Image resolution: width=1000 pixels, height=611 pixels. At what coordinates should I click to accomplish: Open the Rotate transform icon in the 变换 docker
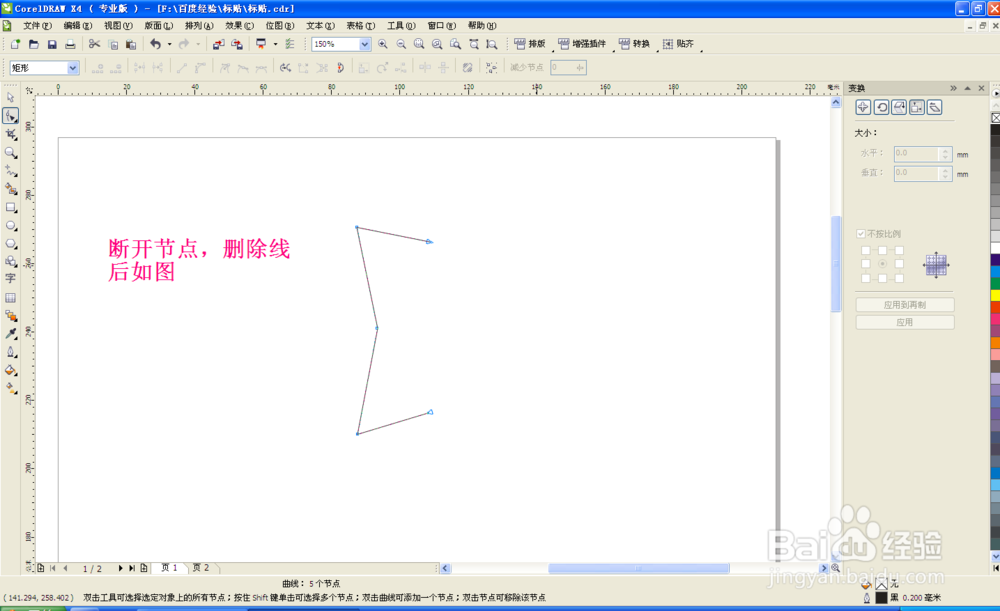coord(881,106)
